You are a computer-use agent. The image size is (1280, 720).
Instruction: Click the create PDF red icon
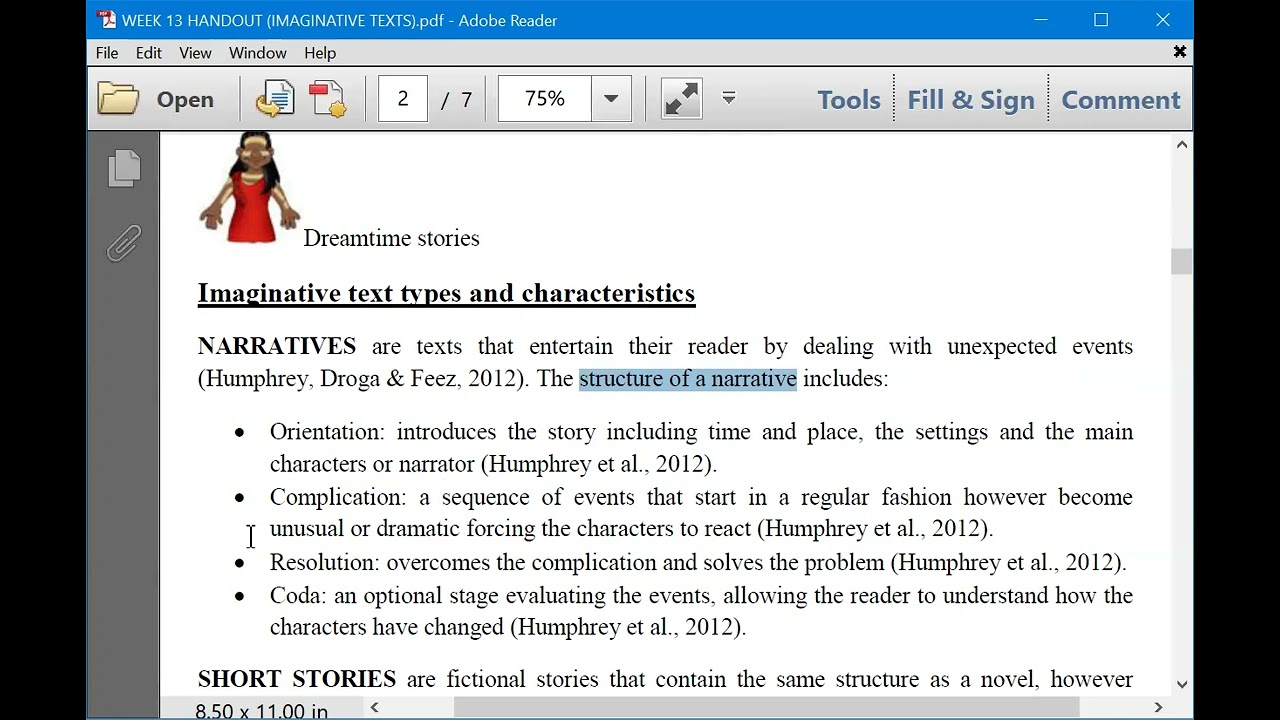[328, 99]
